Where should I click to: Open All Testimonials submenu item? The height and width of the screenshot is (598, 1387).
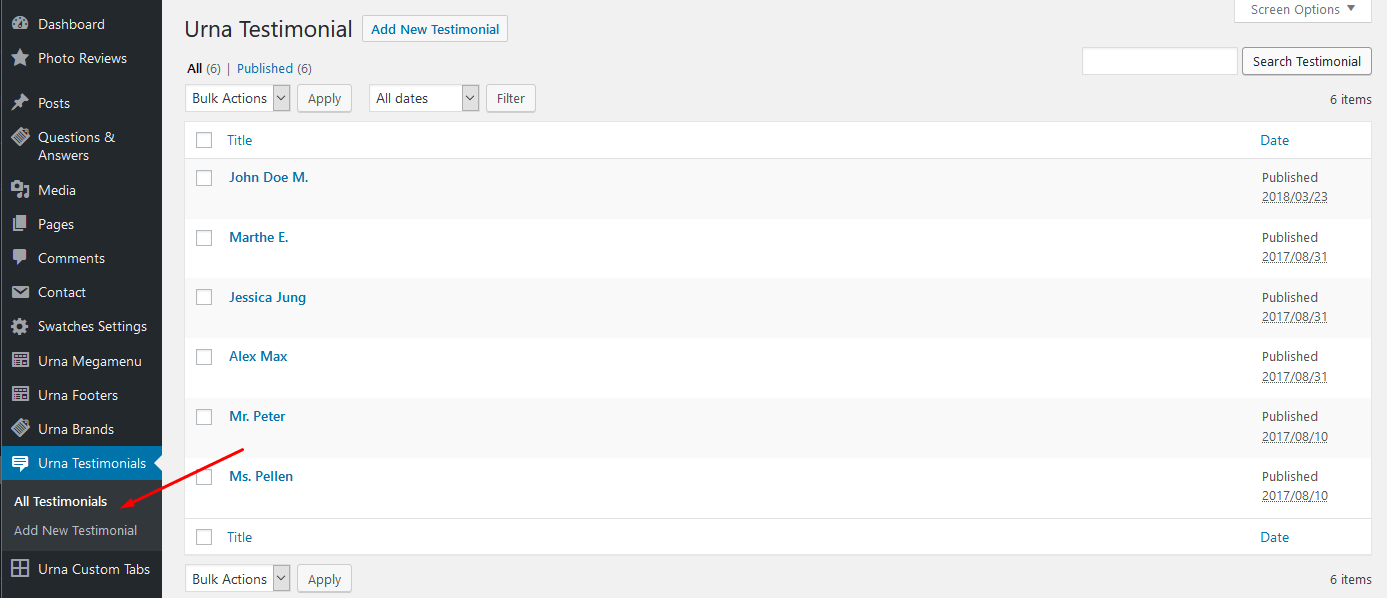tap(61, 501)
